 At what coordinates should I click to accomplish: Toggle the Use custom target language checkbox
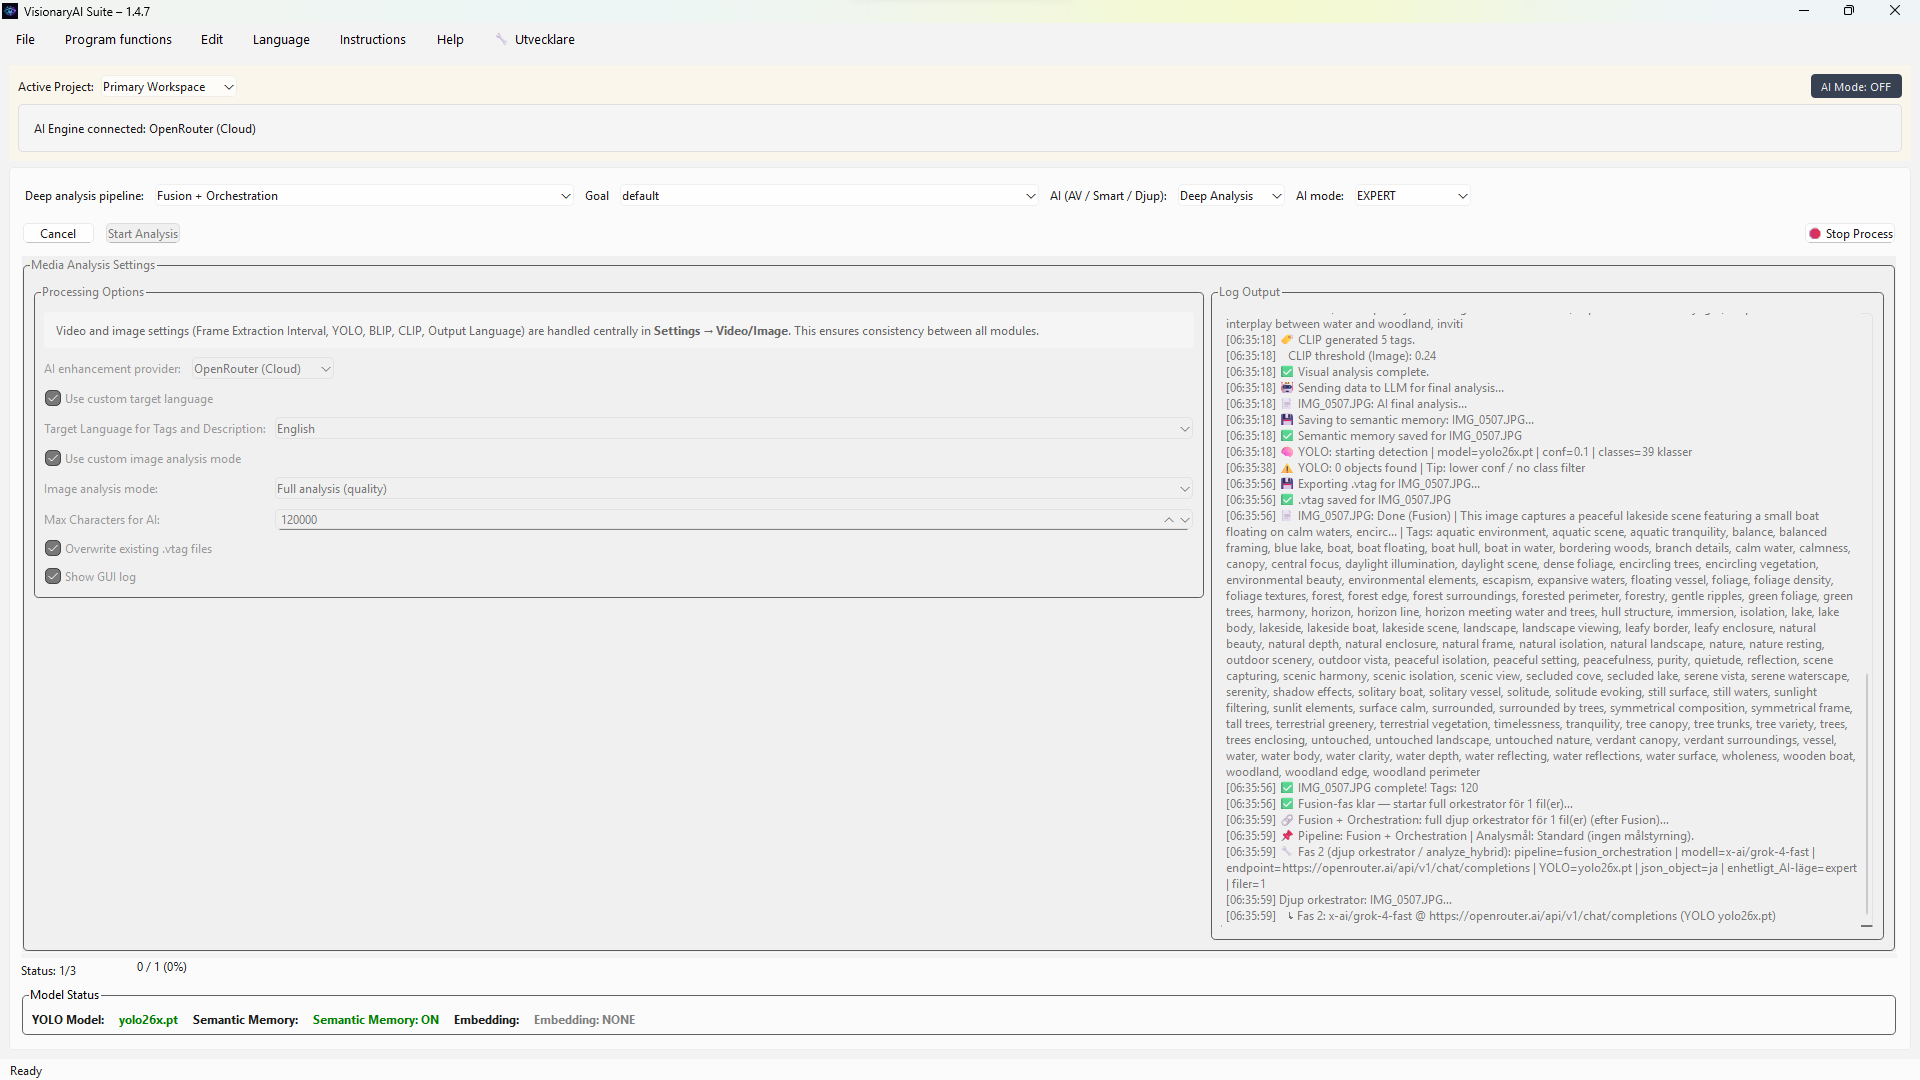pos(53,399)
